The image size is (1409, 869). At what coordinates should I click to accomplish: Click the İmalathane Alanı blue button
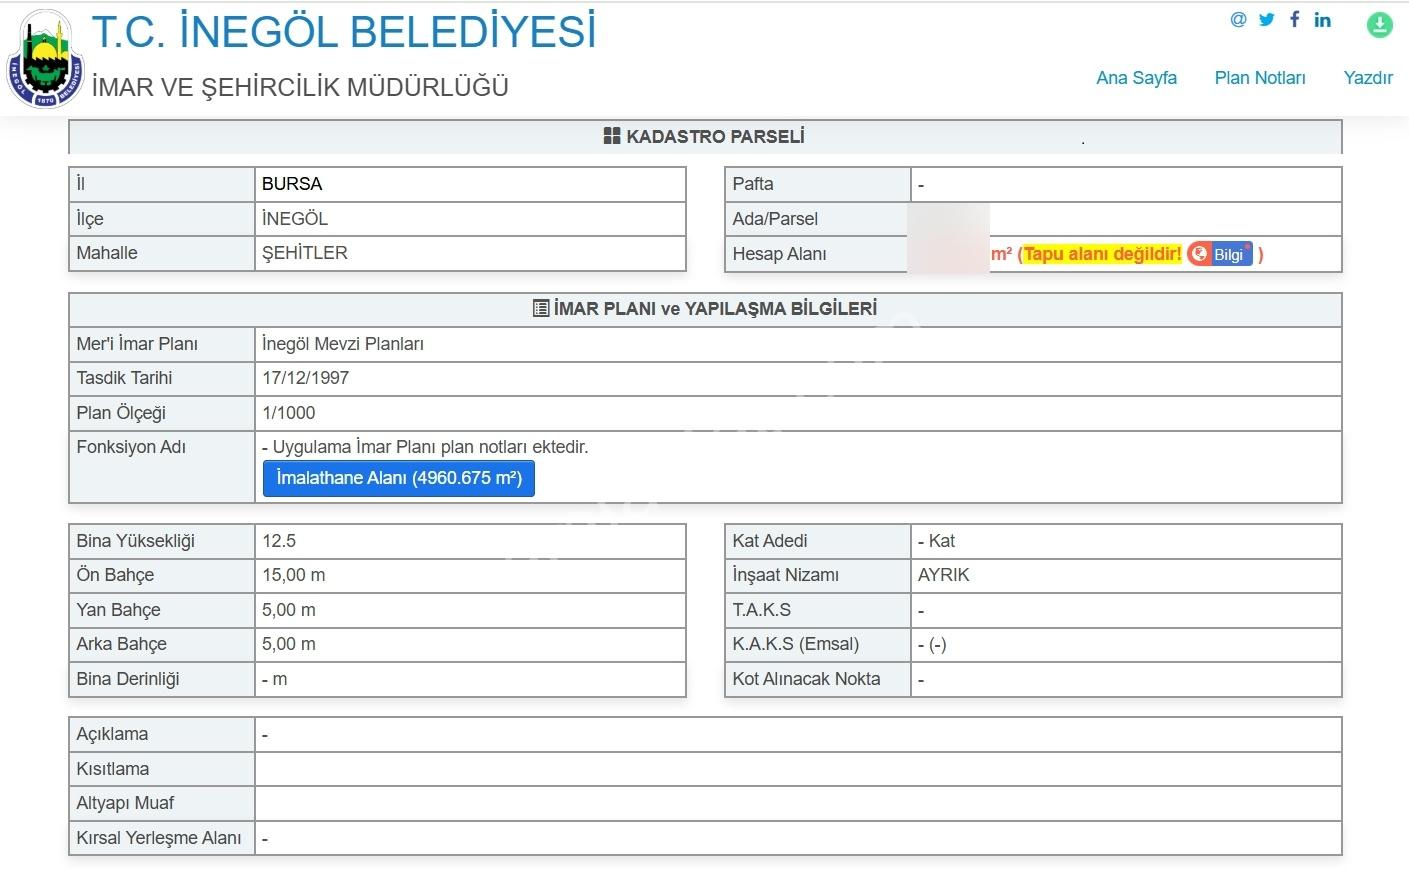[399, 478]
